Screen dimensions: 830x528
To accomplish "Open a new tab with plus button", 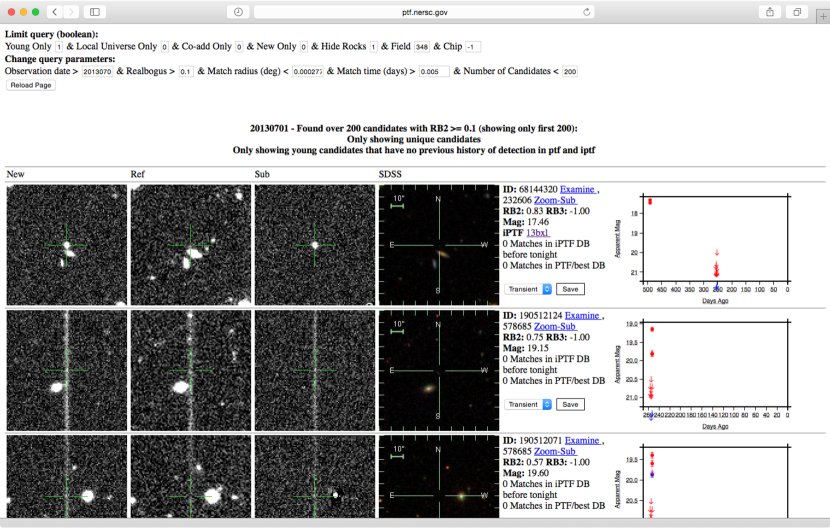I will (823, 16).
